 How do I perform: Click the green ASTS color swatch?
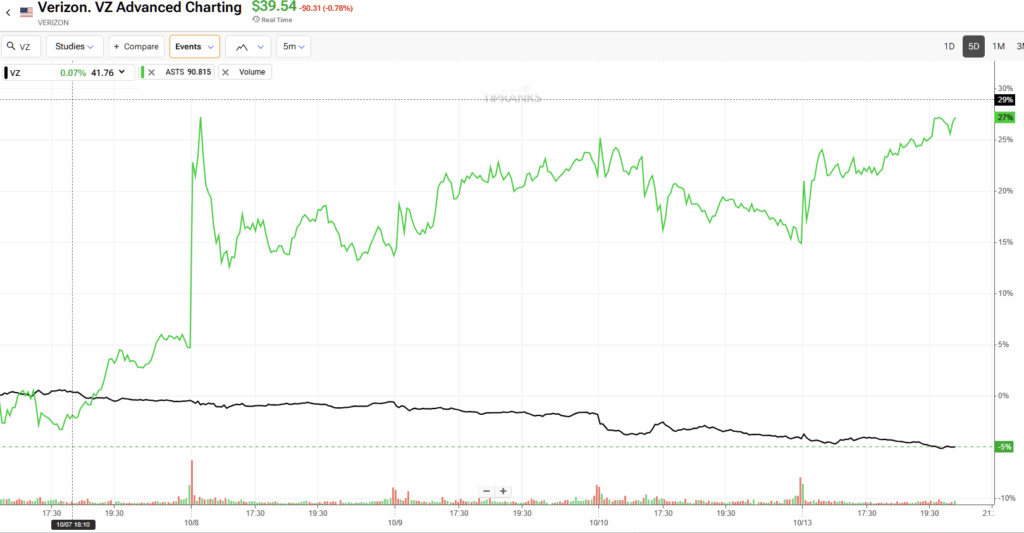coord(142,72)
